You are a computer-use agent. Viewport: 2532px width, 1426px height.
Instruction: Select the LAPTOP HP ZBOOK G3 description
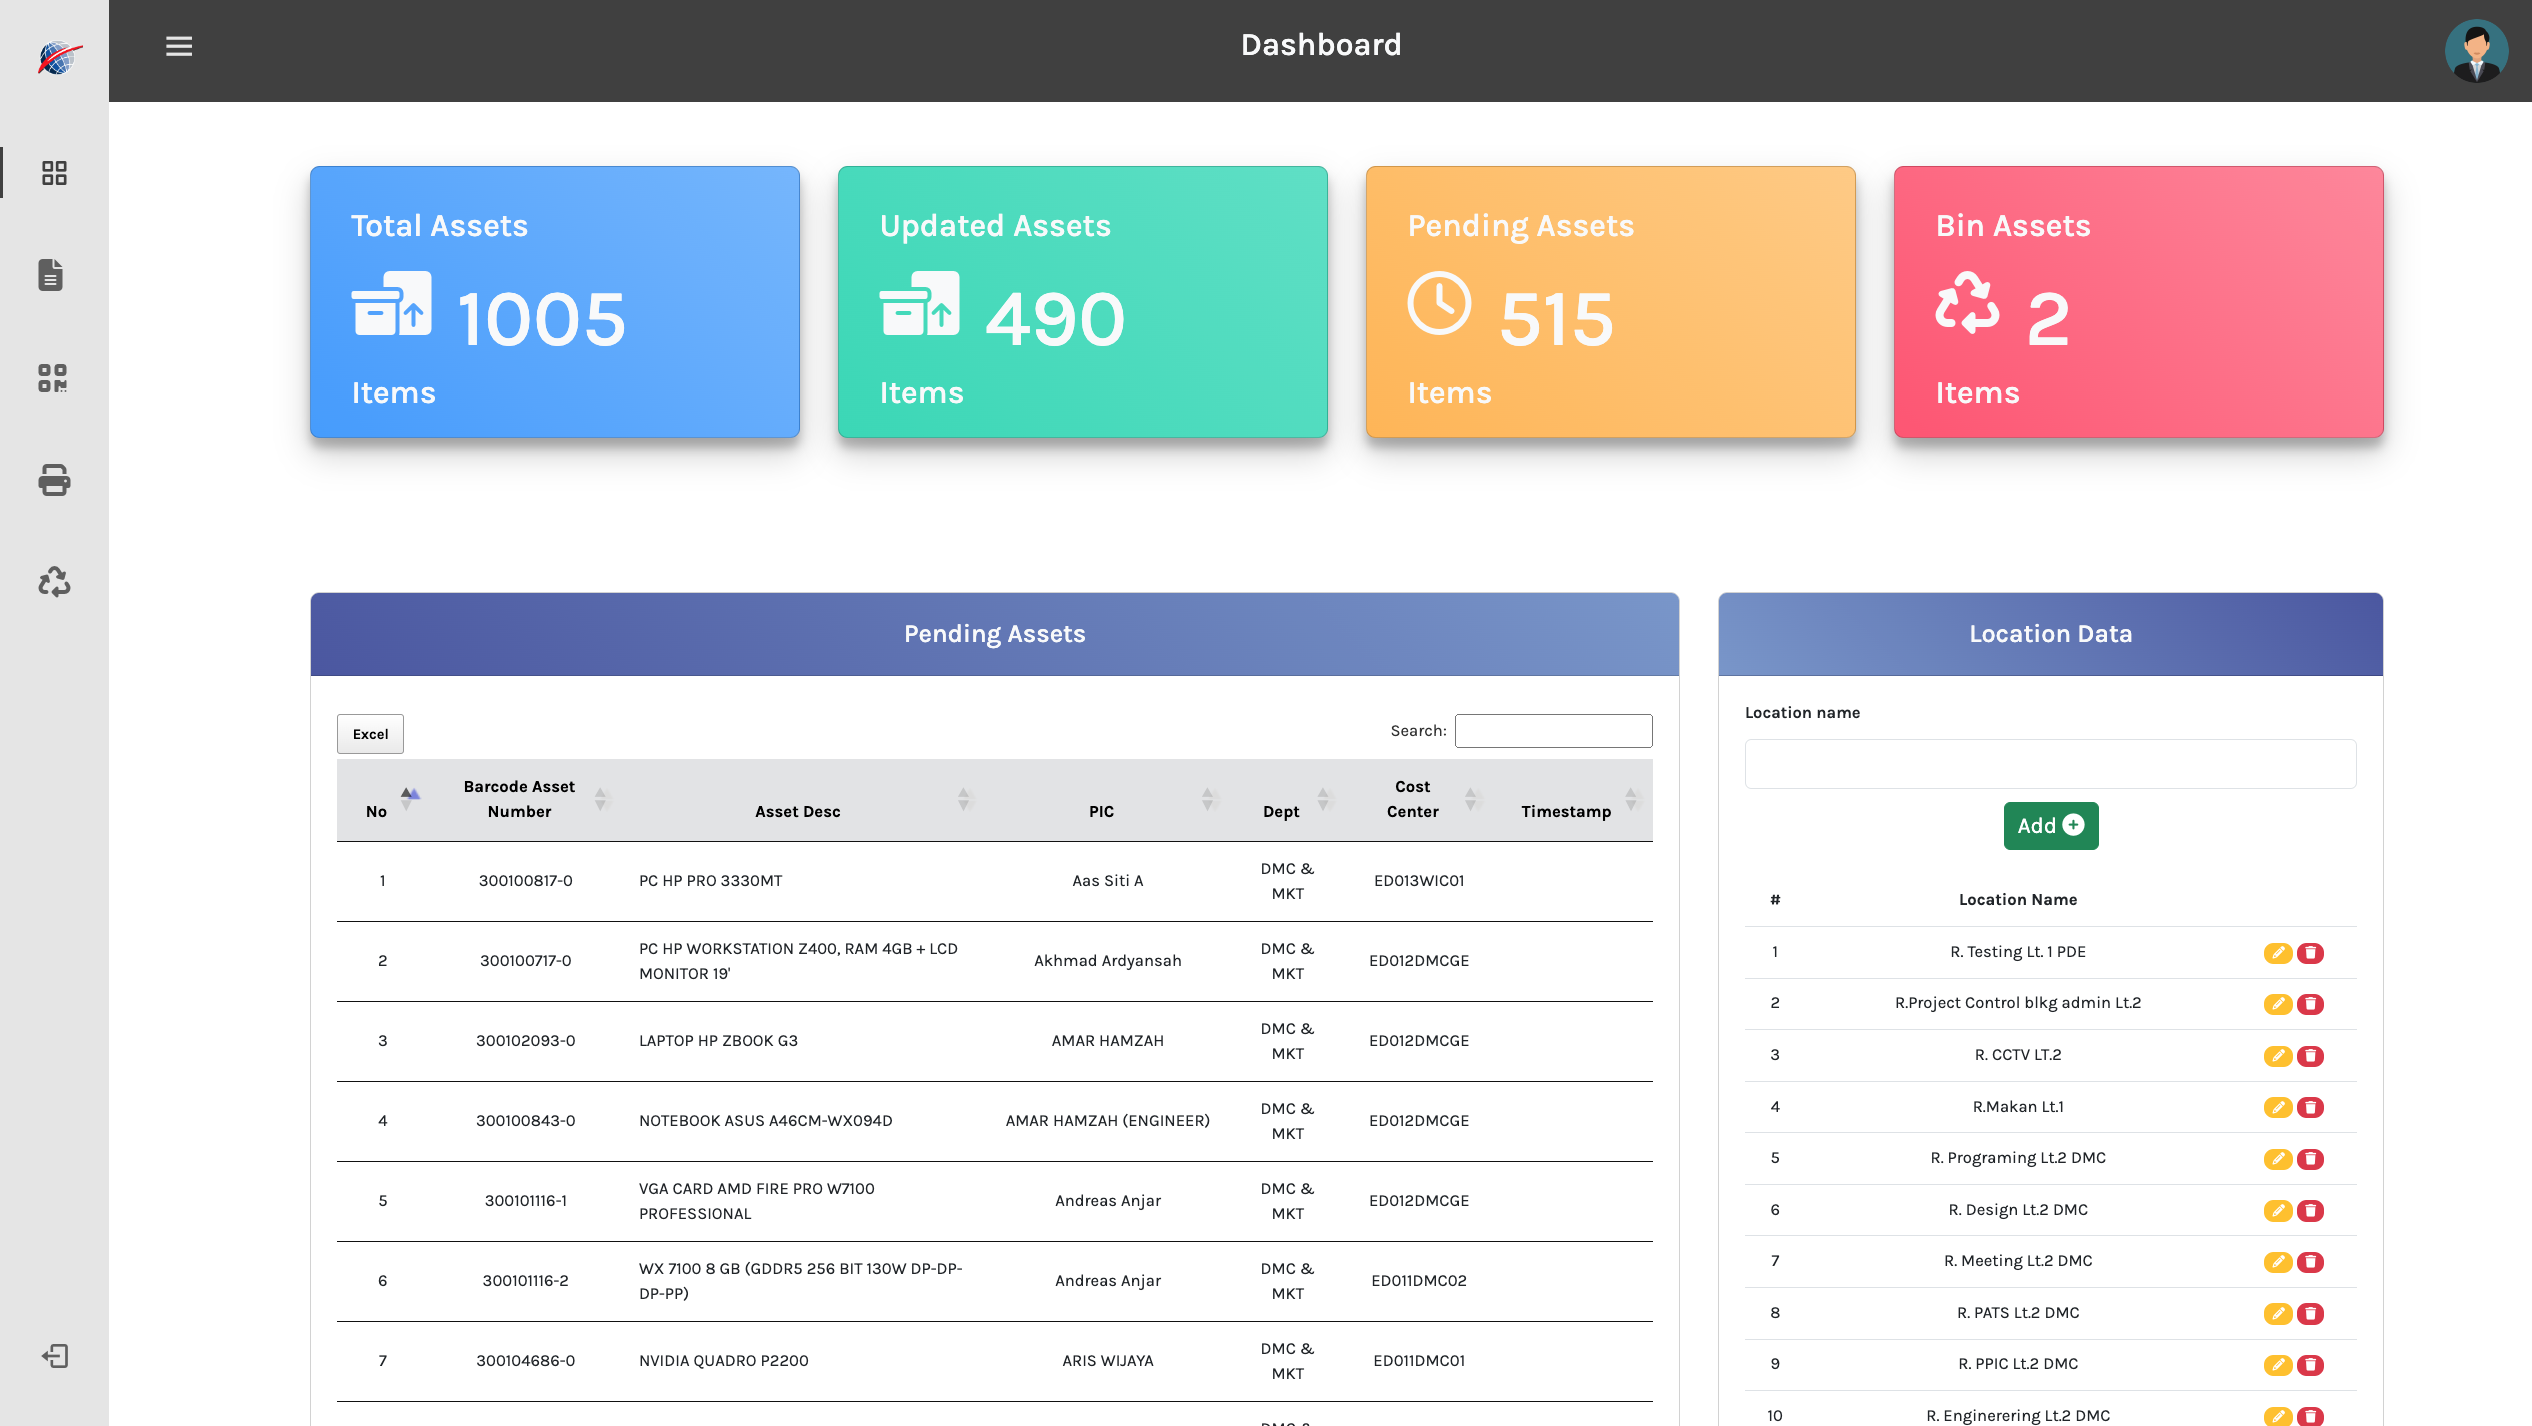(718, 1041)
